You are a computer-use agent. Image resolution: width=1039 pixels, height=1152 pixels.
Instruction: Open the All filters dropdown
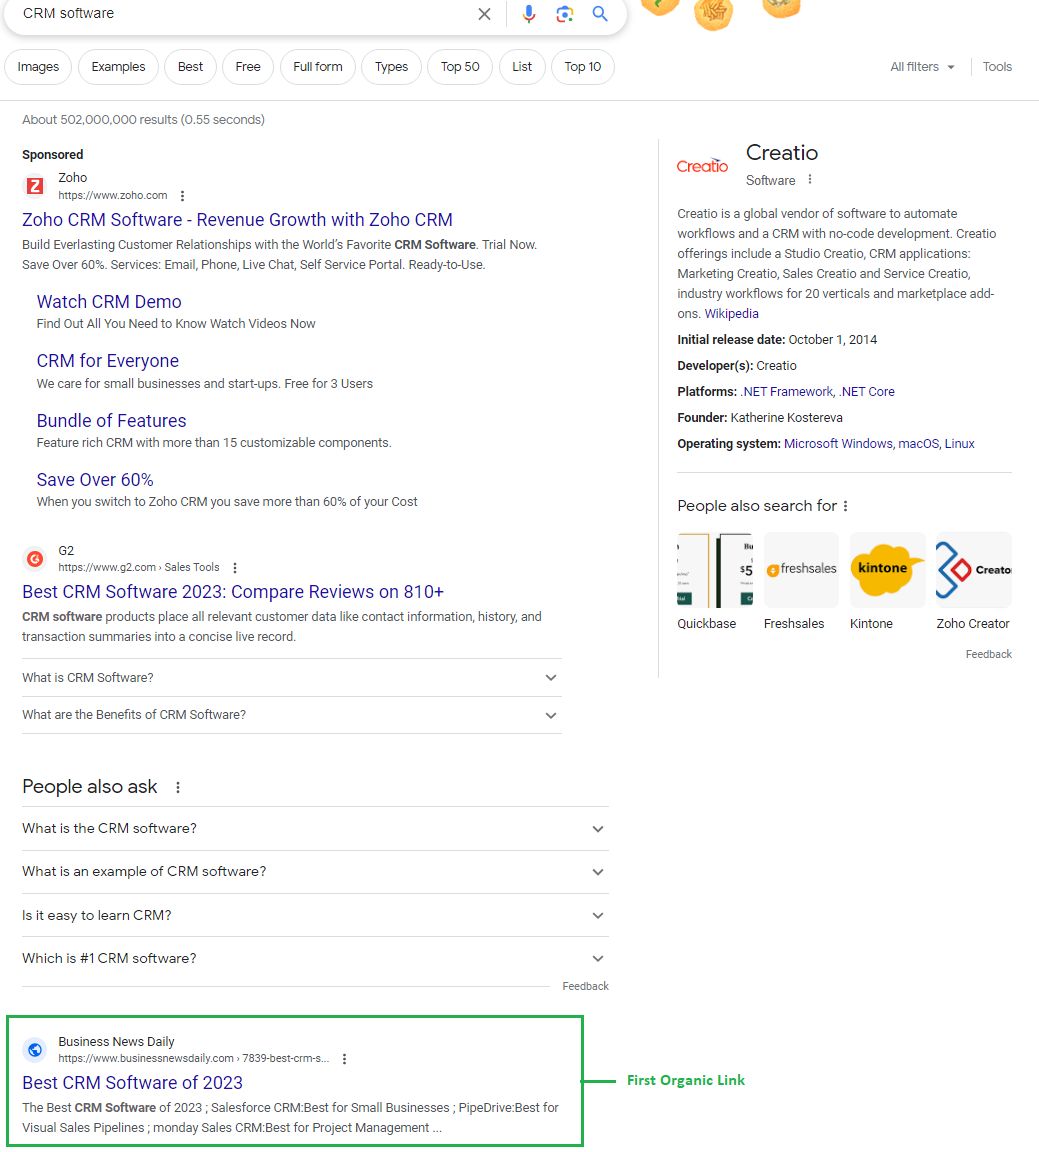coord(920,67)
